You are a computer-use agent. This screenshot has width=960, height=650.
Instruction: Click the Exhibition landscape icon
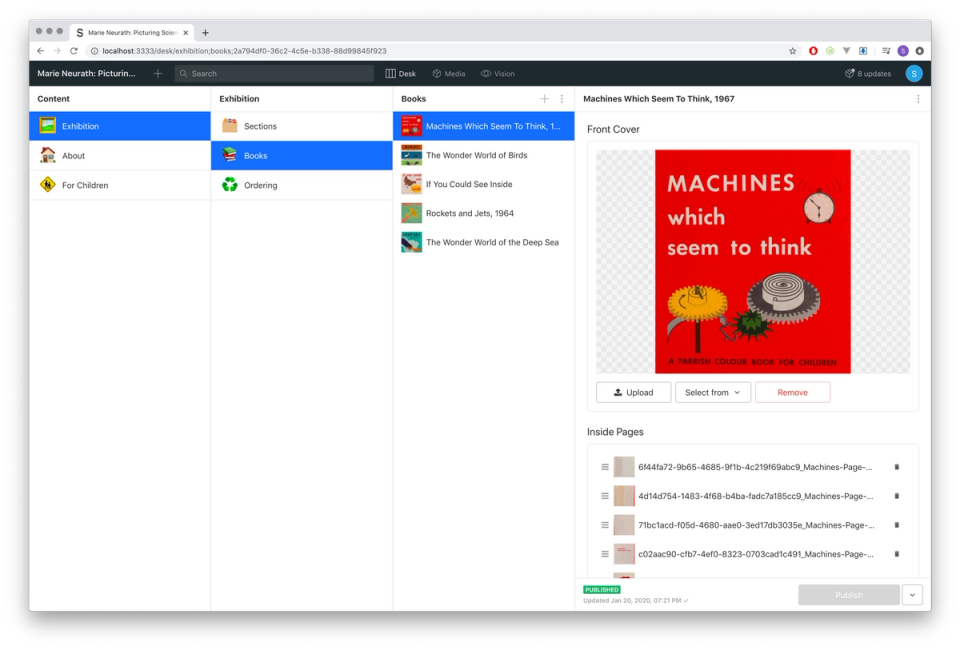(48, 125)
